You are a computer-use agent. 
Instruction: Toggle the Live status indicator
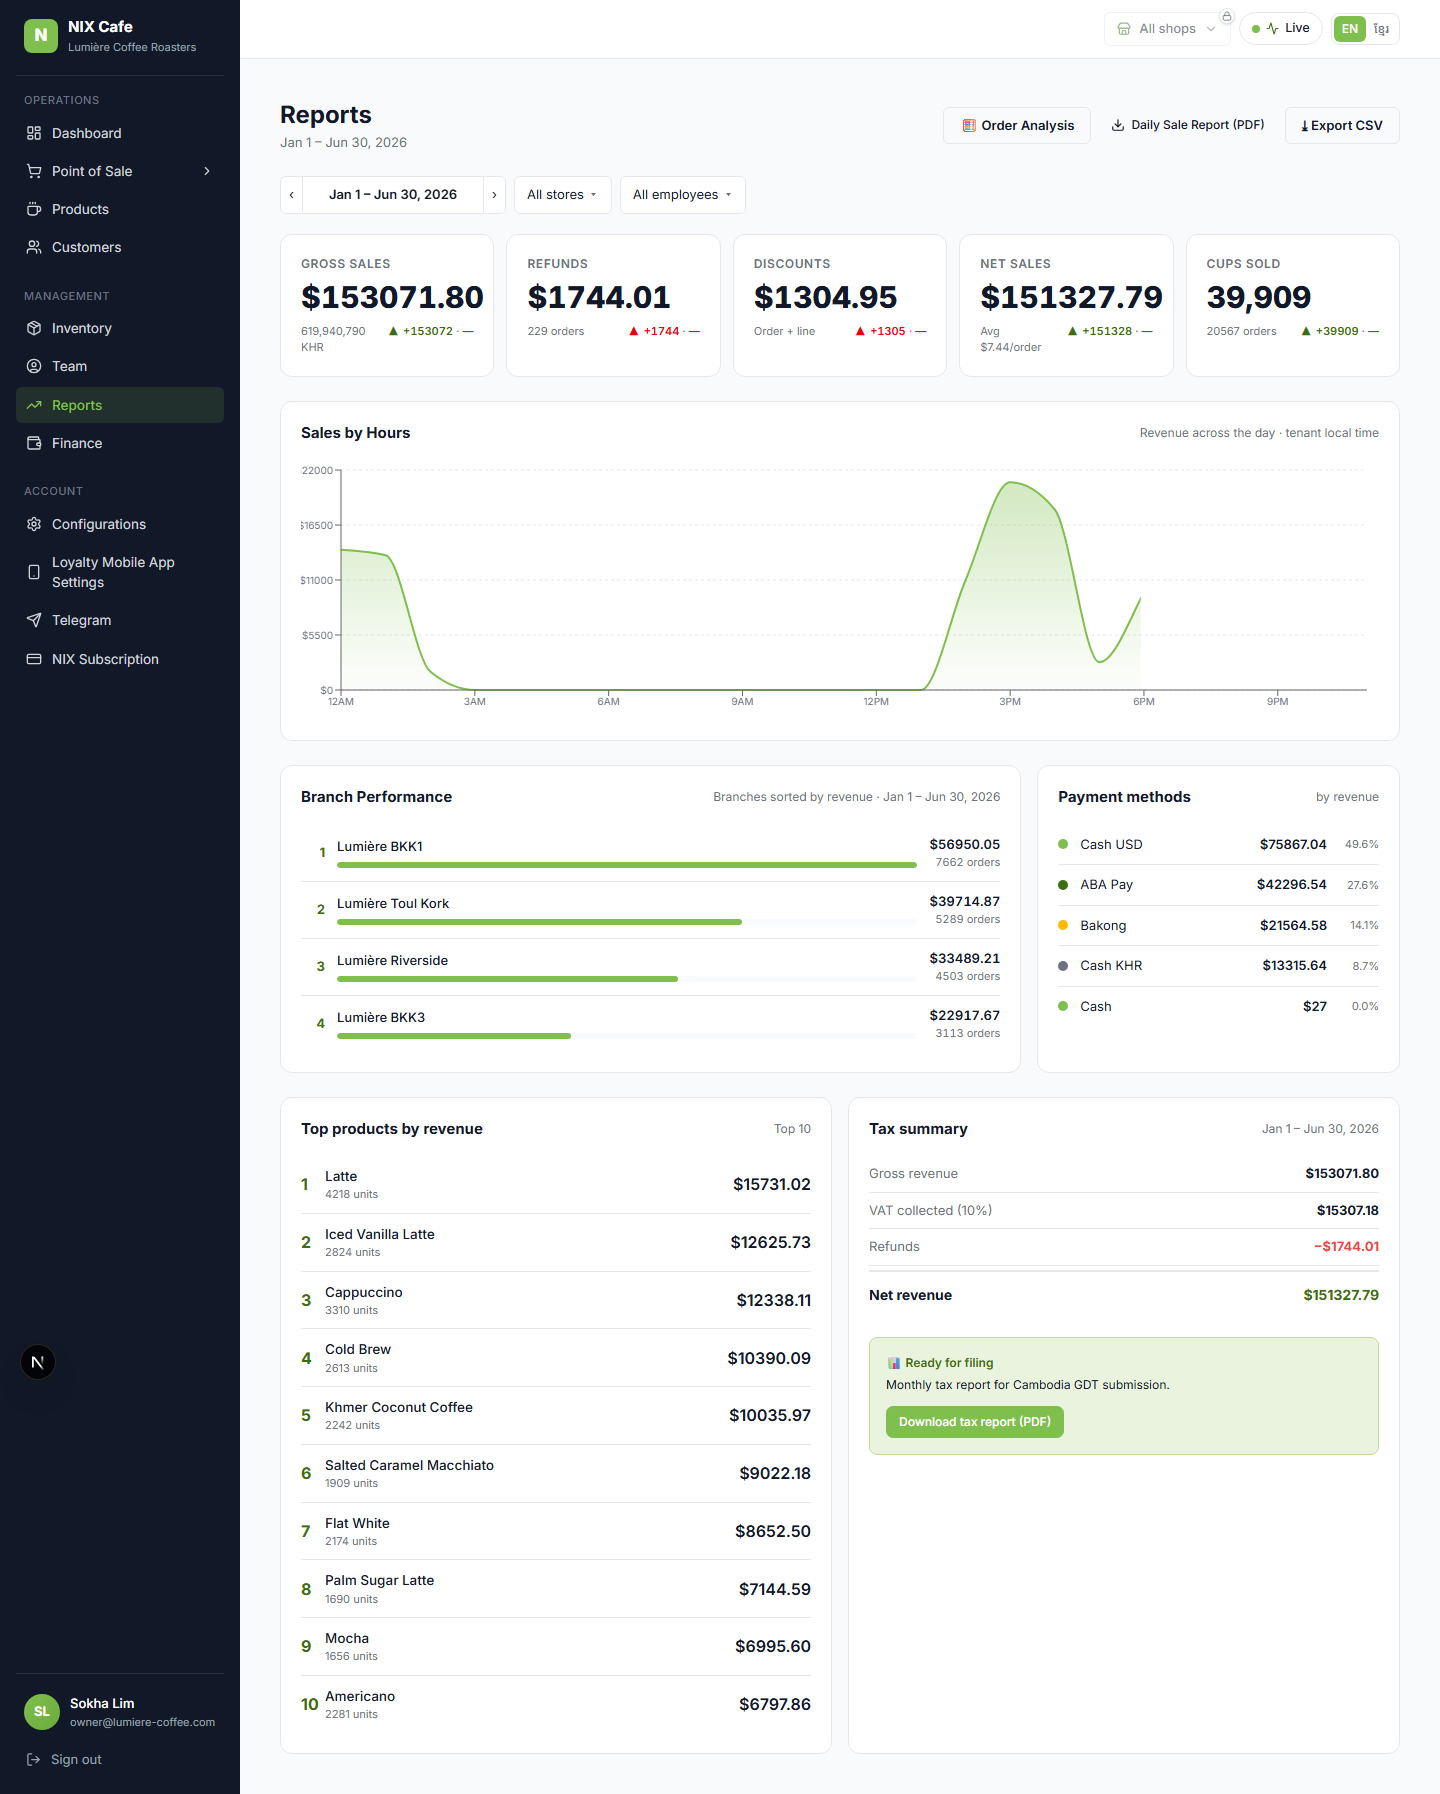tap(1281, 28)
